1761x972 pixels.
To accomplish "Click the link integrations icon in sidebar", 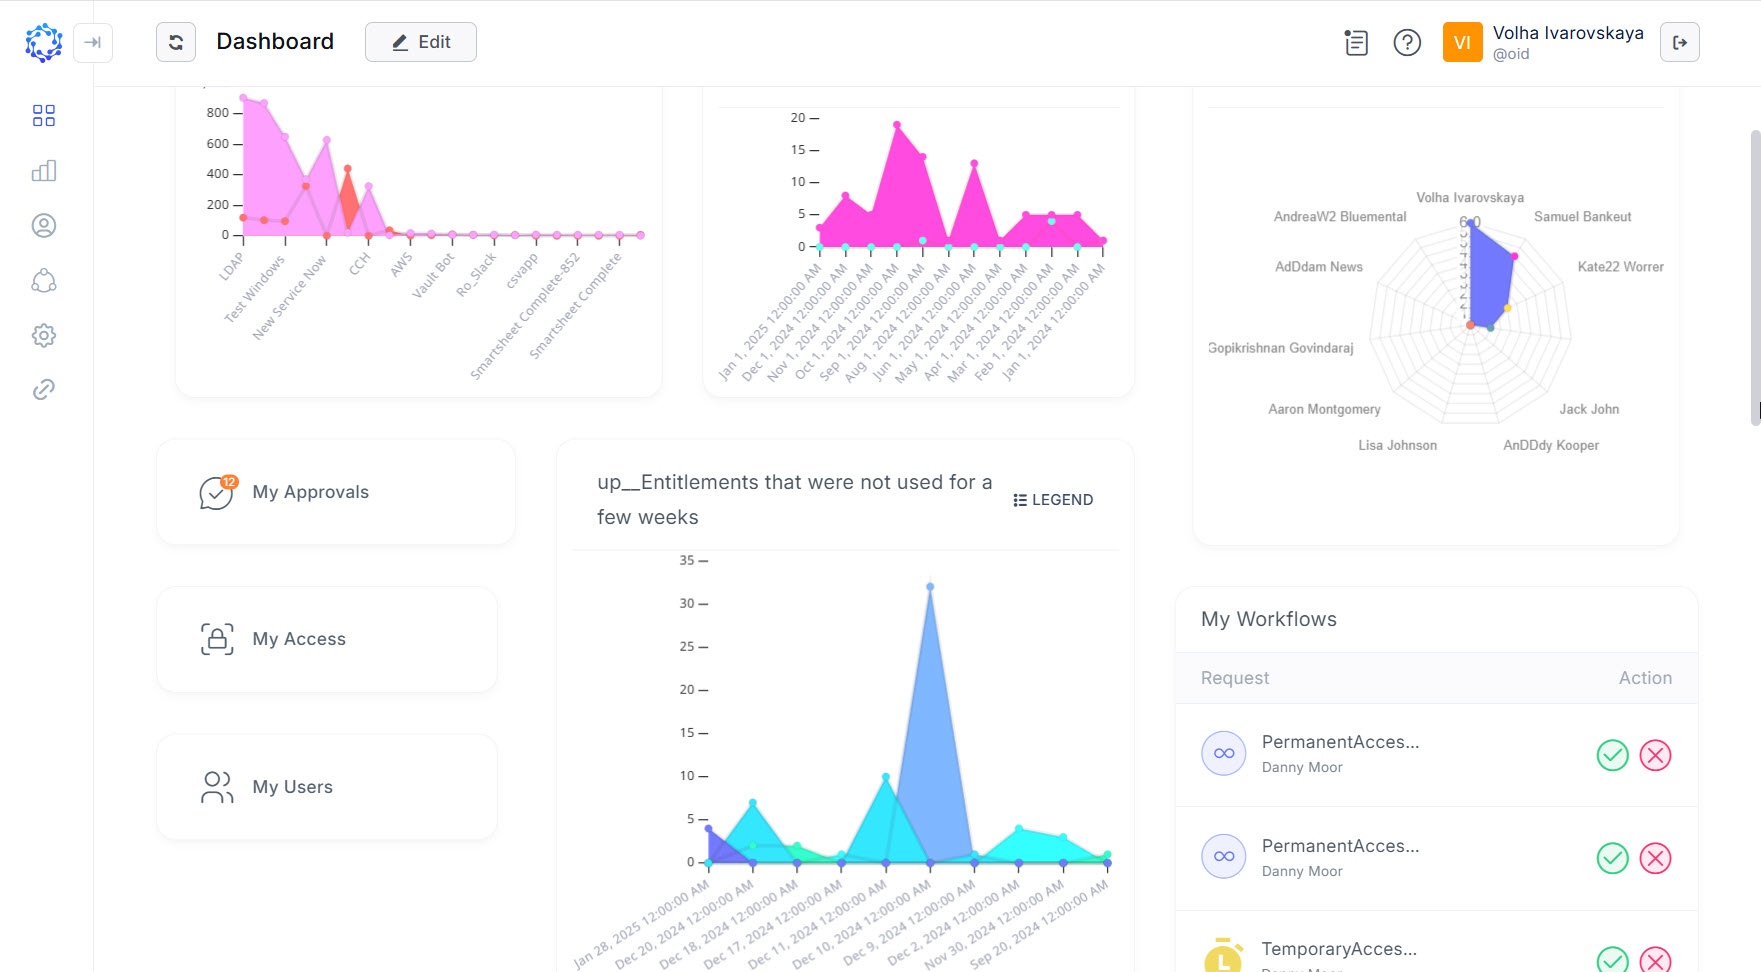I will (x=43, y=389).
